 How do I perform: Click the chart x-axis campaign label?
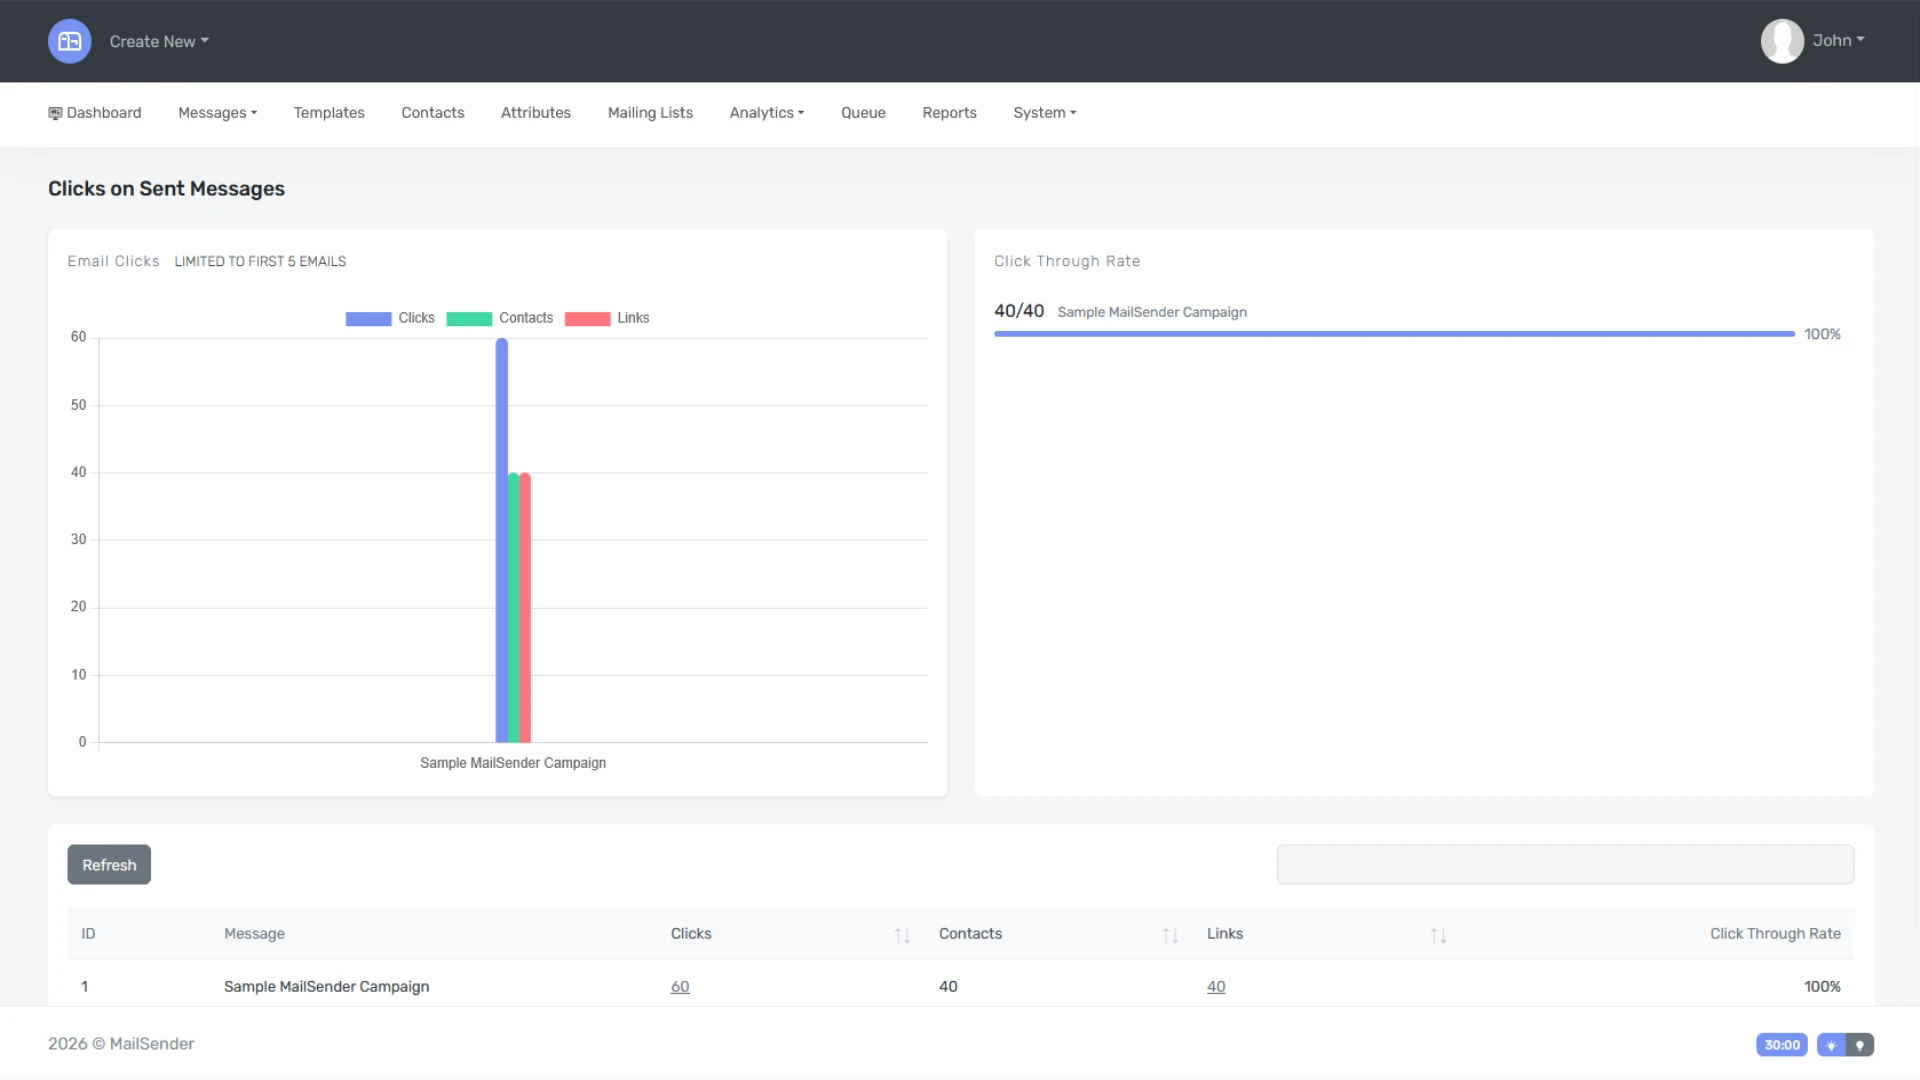pos(513,763)
